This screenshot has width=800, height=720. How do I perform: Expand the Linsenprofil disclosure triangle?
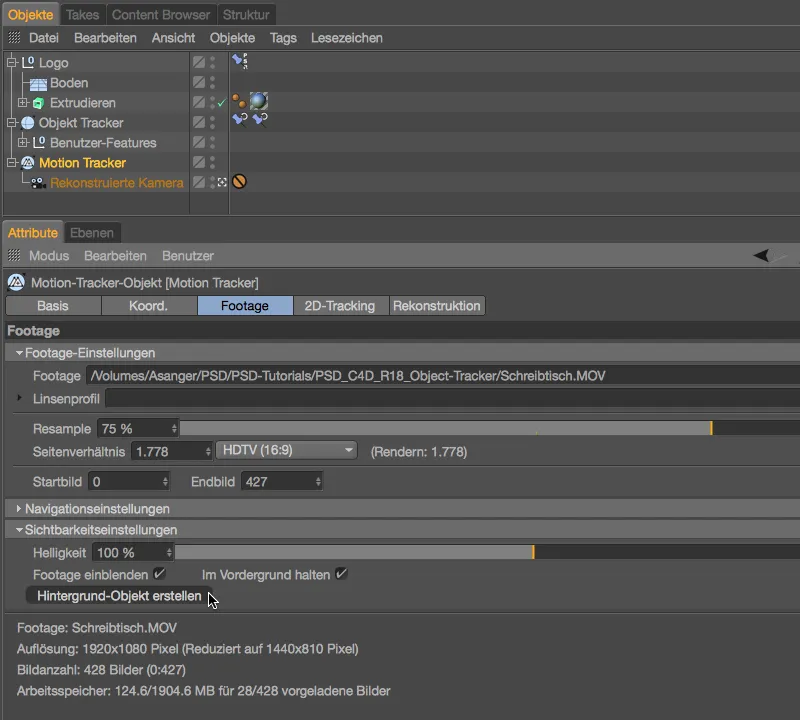tap(19, 398)
